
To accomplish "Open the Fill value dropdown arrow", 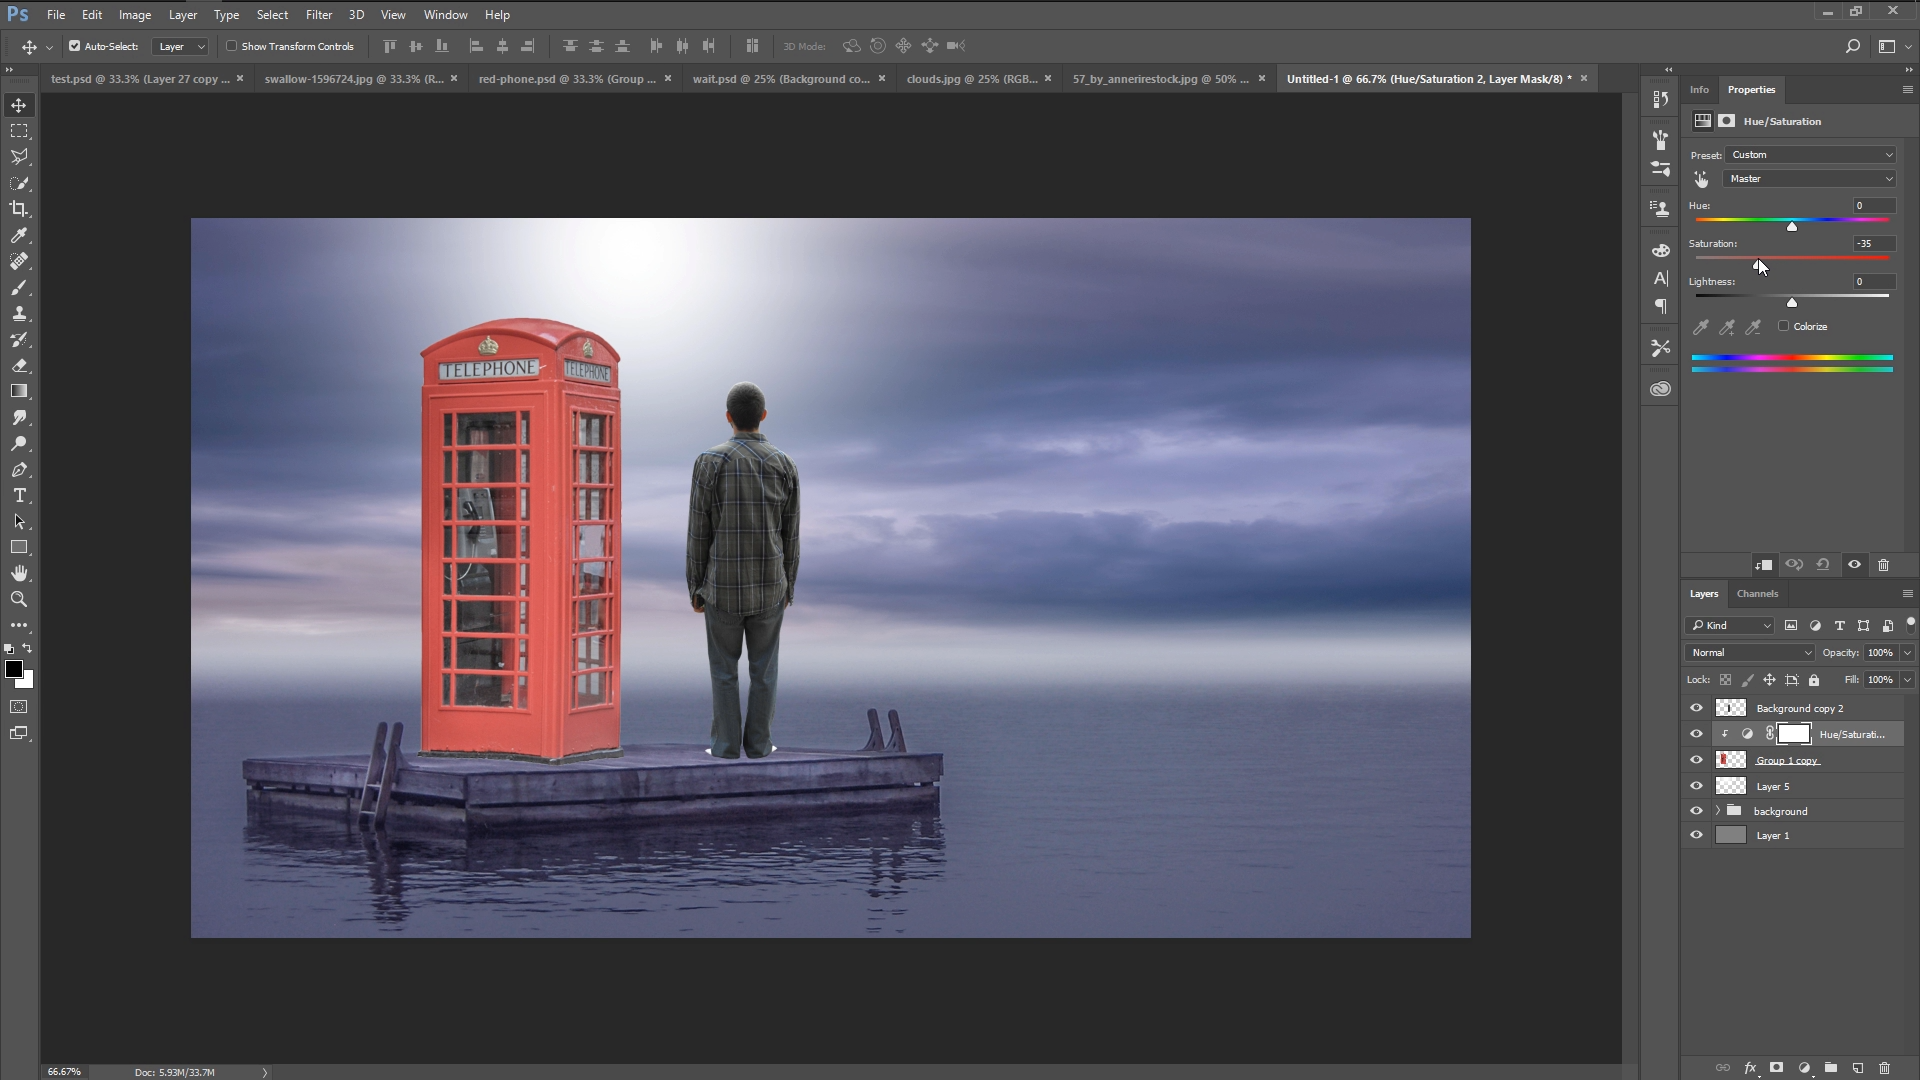I will (1907, 680).
